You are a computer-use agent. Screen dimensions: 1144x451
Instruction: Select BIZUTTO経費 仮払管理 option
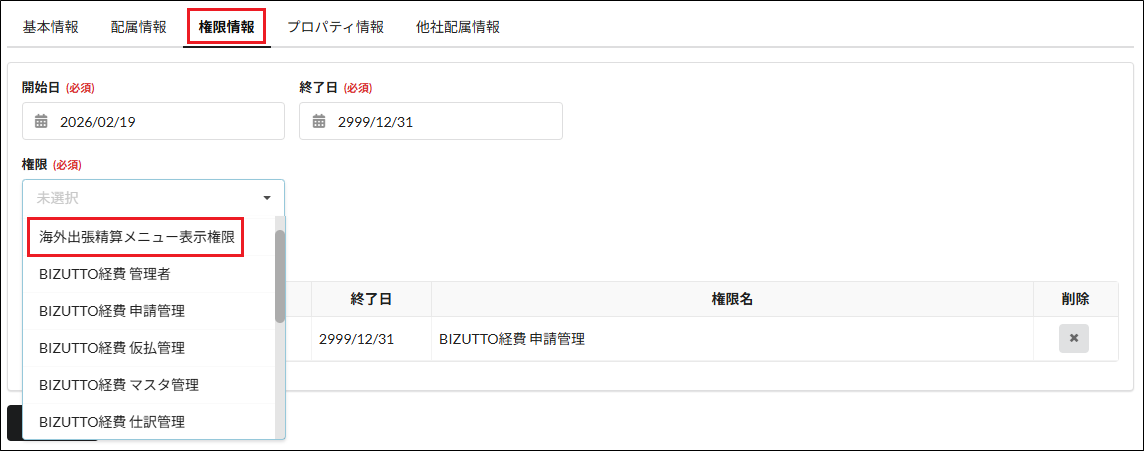pos(112,348)
